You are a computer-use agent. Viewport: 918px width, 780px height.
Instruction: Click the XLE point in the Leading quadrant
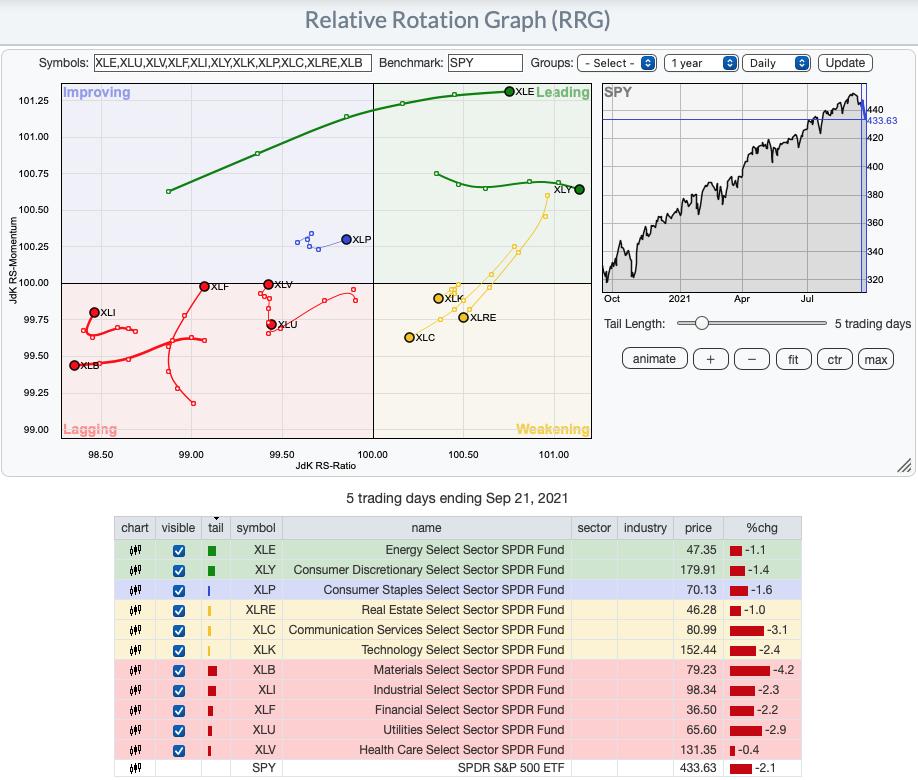[x=509, y=91]
